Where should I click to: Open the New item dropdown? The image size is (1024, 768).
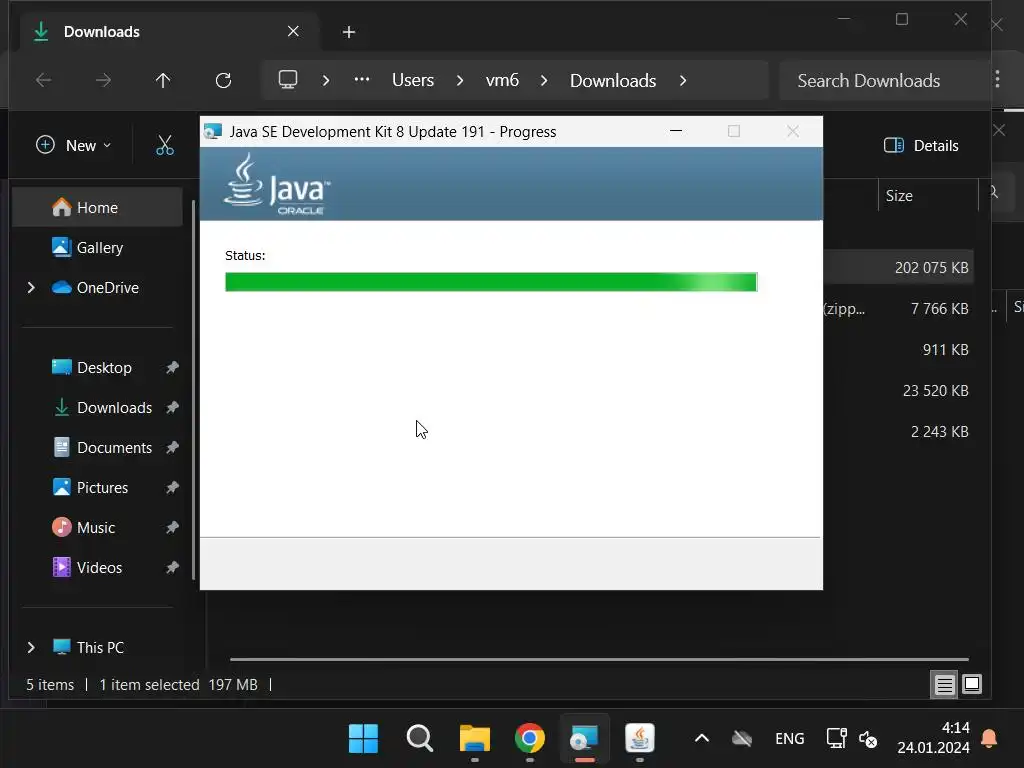pyautogui.click(x=73, y=145)
